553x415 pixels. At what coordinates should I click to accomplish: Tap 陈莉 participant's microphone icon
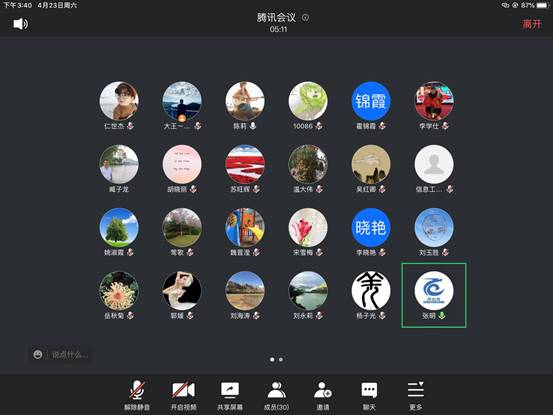(x=253, y=126)
